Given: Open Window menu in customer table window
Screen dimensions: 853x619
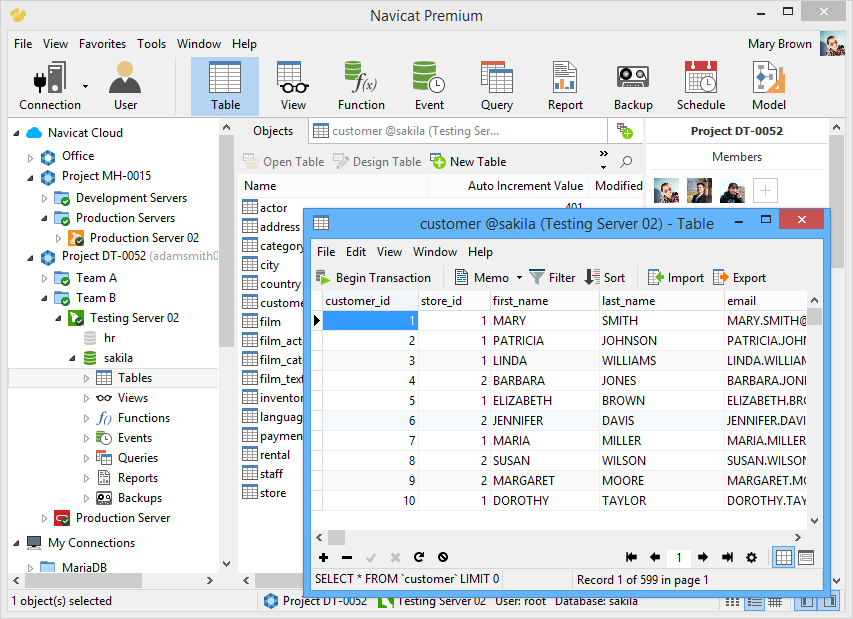Looking at the screenshot, I should pos(435,252).
